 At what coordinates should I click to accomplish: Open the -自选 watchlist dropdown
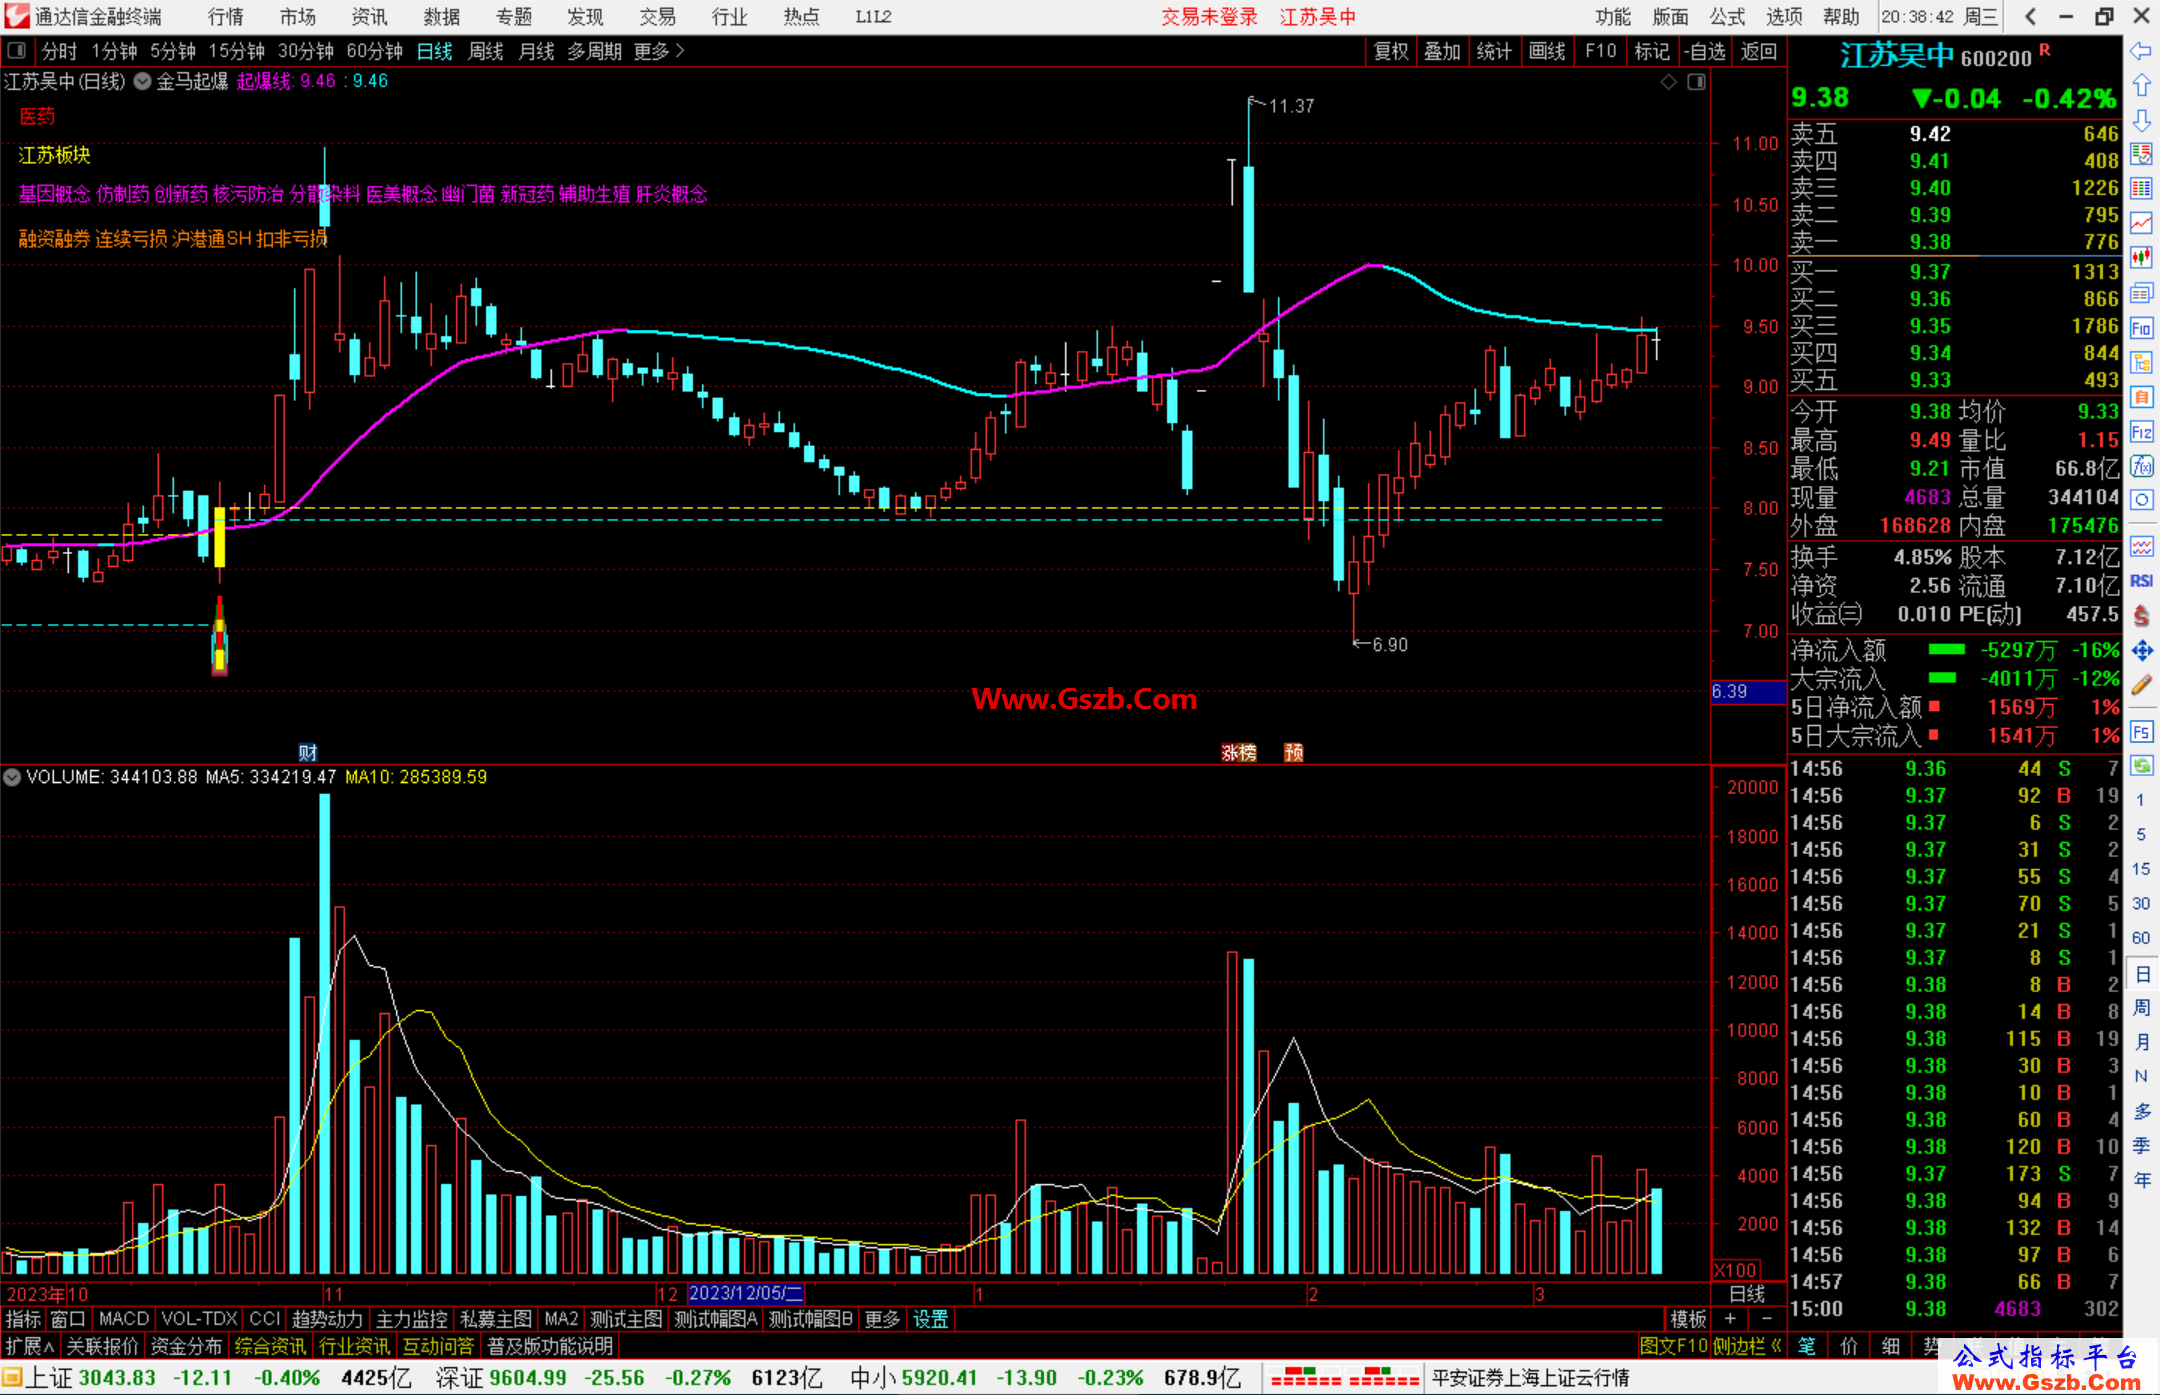1704,51
